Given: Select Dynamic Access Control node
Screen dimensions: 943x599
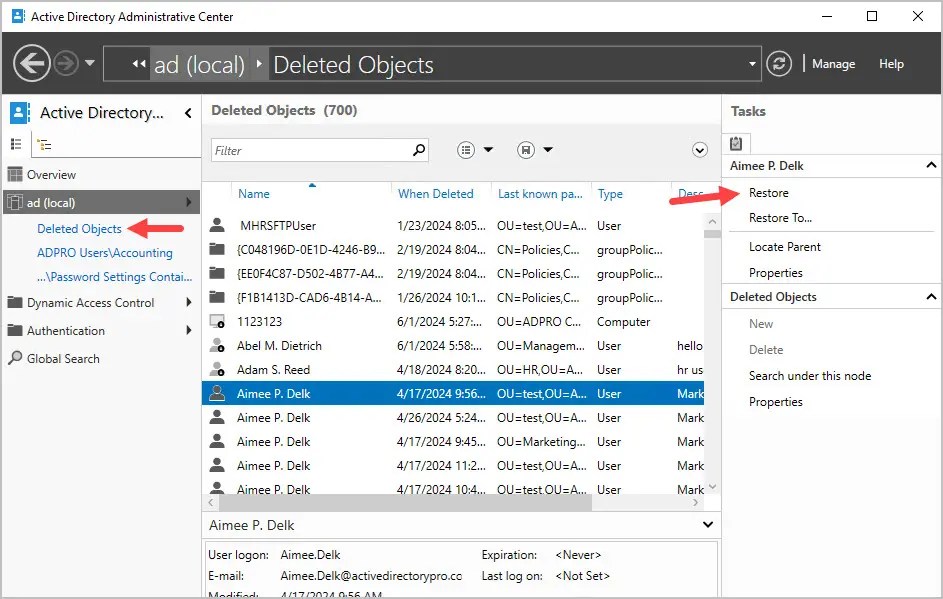Looking at the screenshot, I should [x=90, y=303].
